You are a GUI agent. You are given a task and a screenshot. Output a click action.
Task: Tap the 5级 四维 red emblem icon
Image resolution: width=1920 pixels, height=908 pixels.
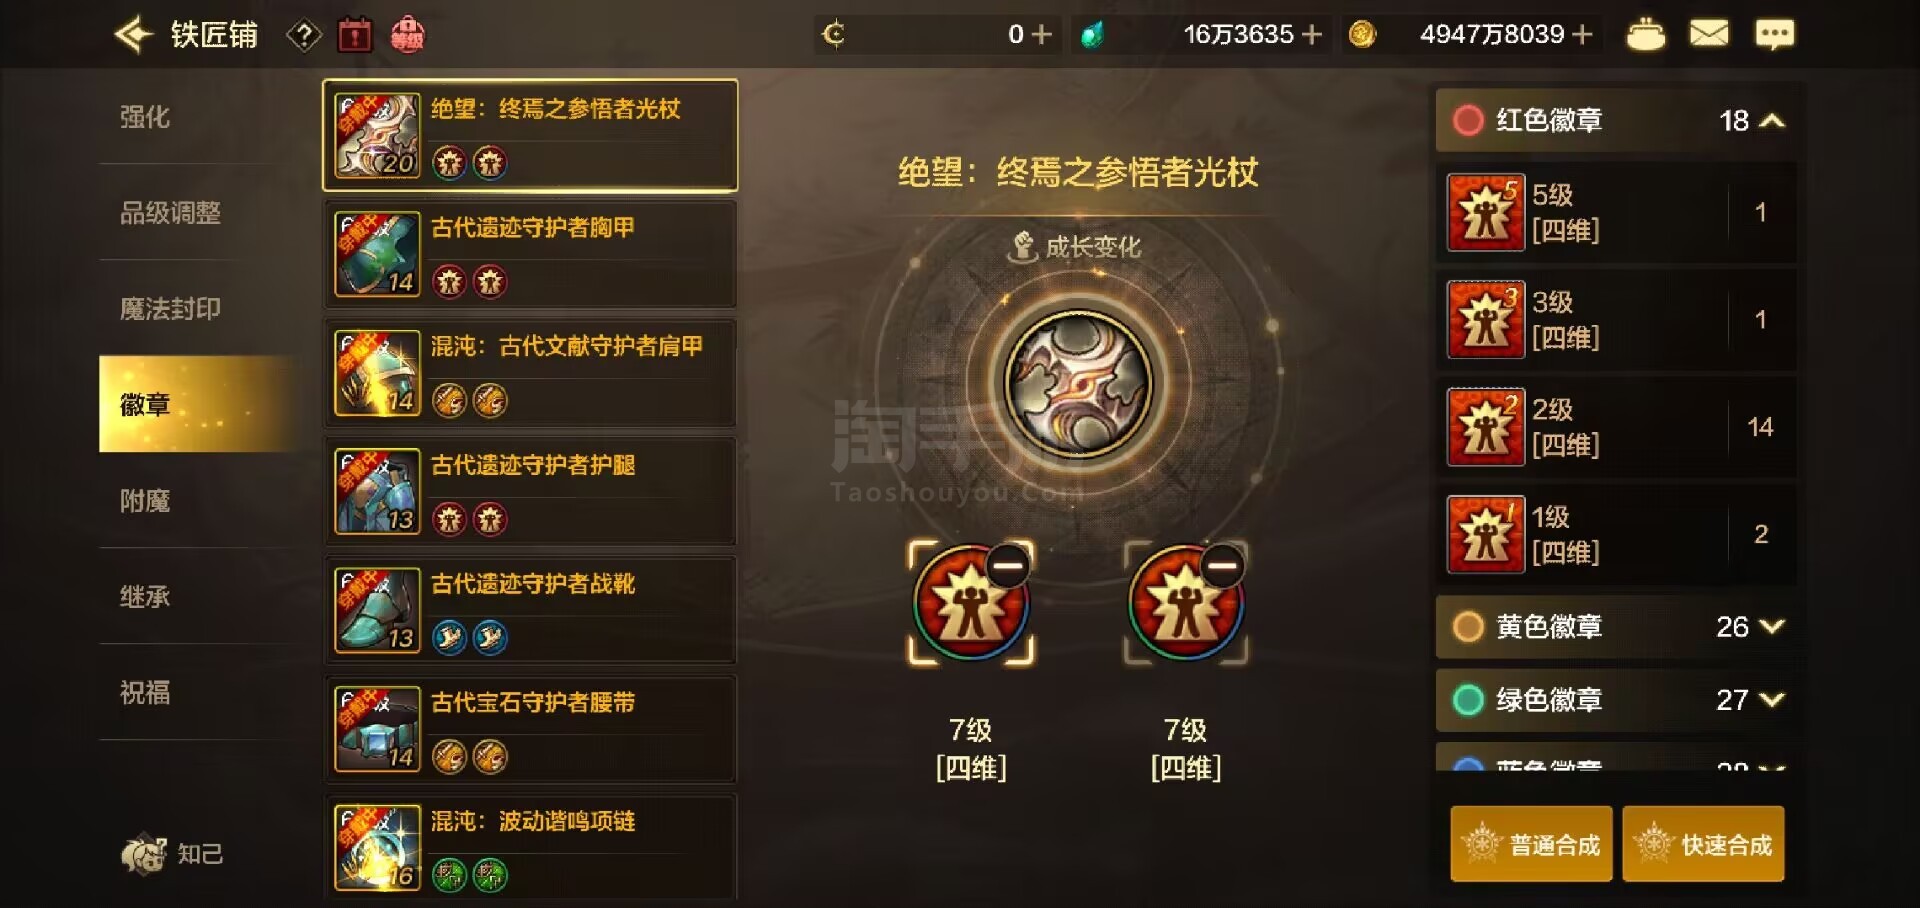pyautogui.click(x=1486, y=212)
